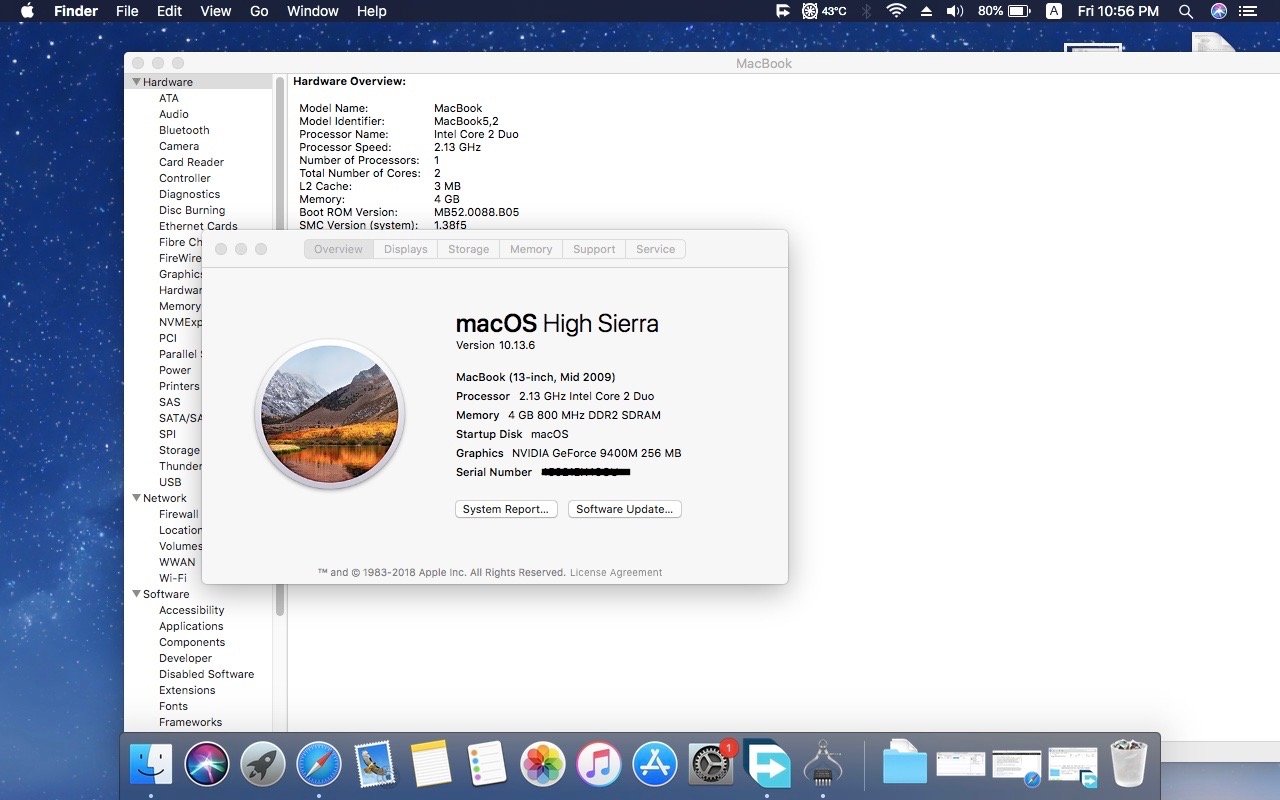
Task: Open Finder from the Dock
Action: pos(151,765)
